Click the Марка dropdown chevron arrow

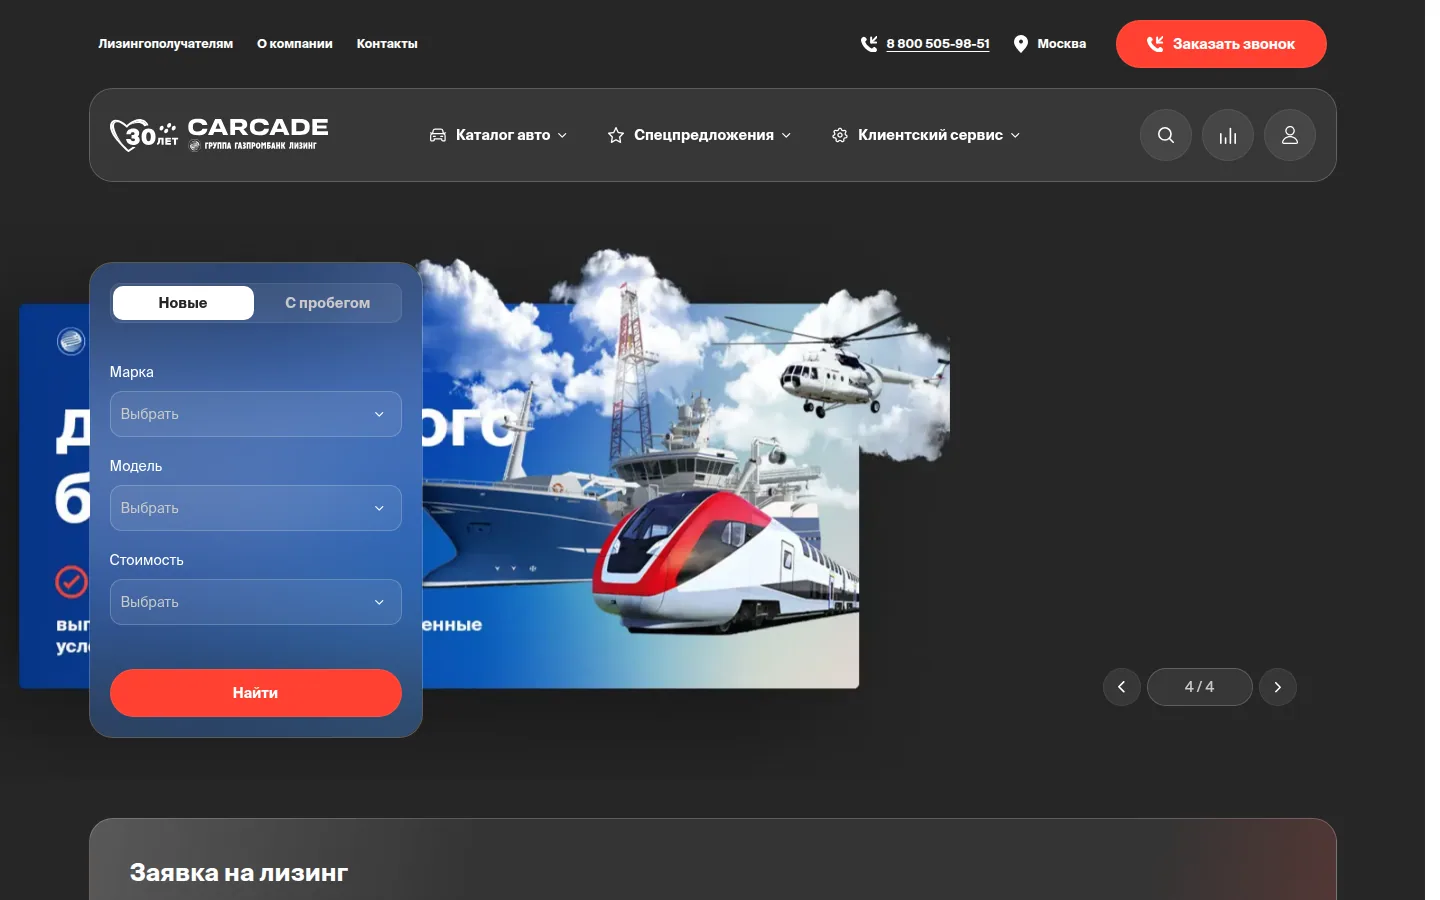(x=379, y=414)
